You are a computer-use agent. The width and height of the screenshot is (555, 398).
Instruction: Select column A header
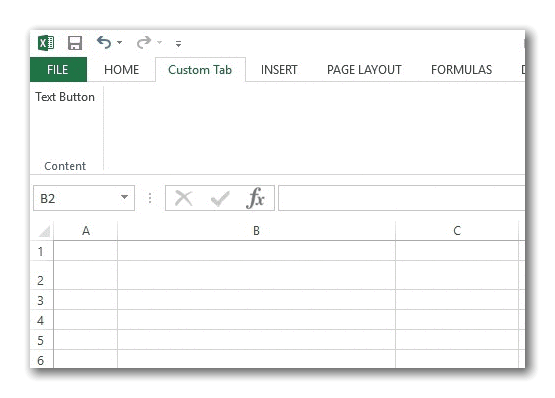tap(86, 231)
